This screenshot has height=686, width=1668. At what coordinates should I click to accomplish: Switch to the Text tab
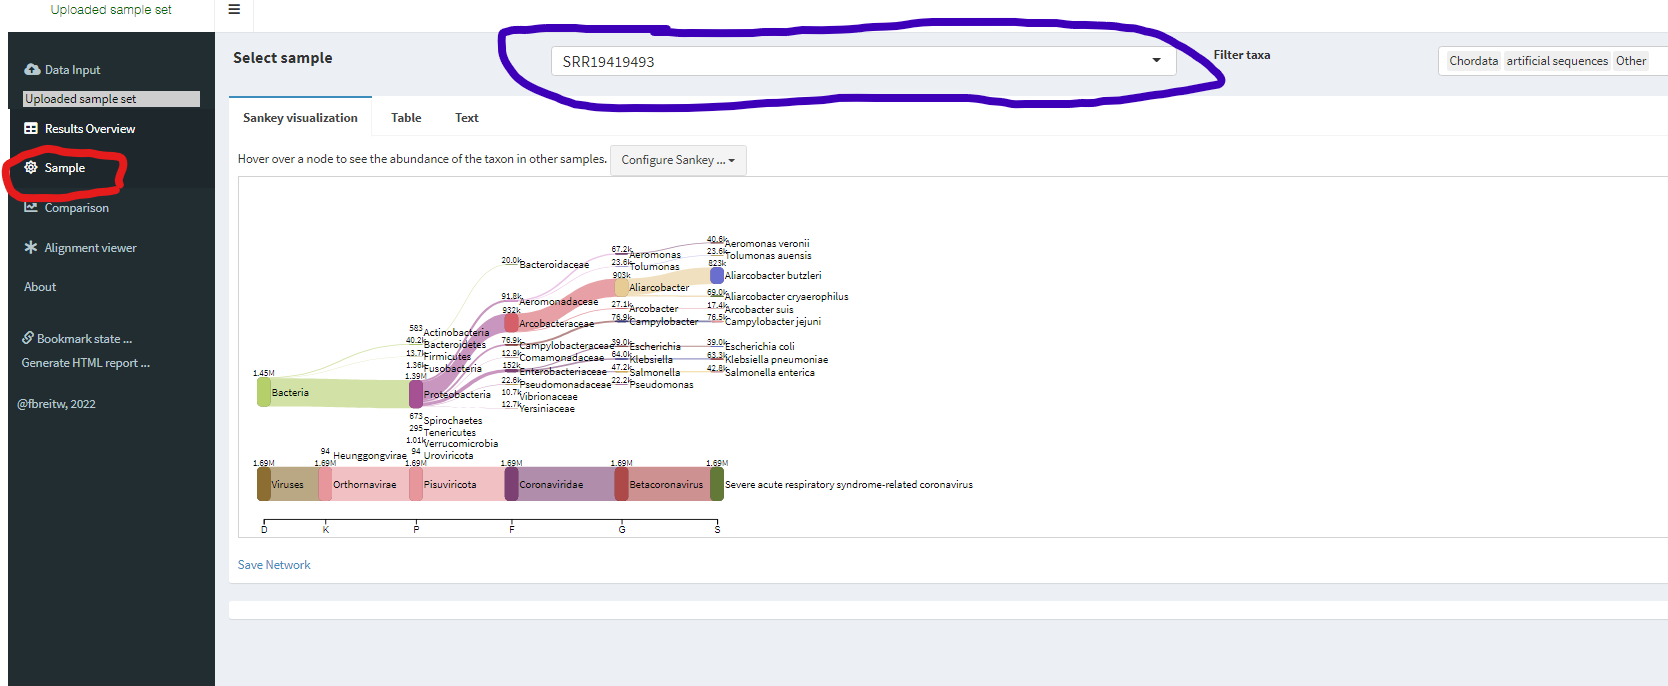coord(466,118)
